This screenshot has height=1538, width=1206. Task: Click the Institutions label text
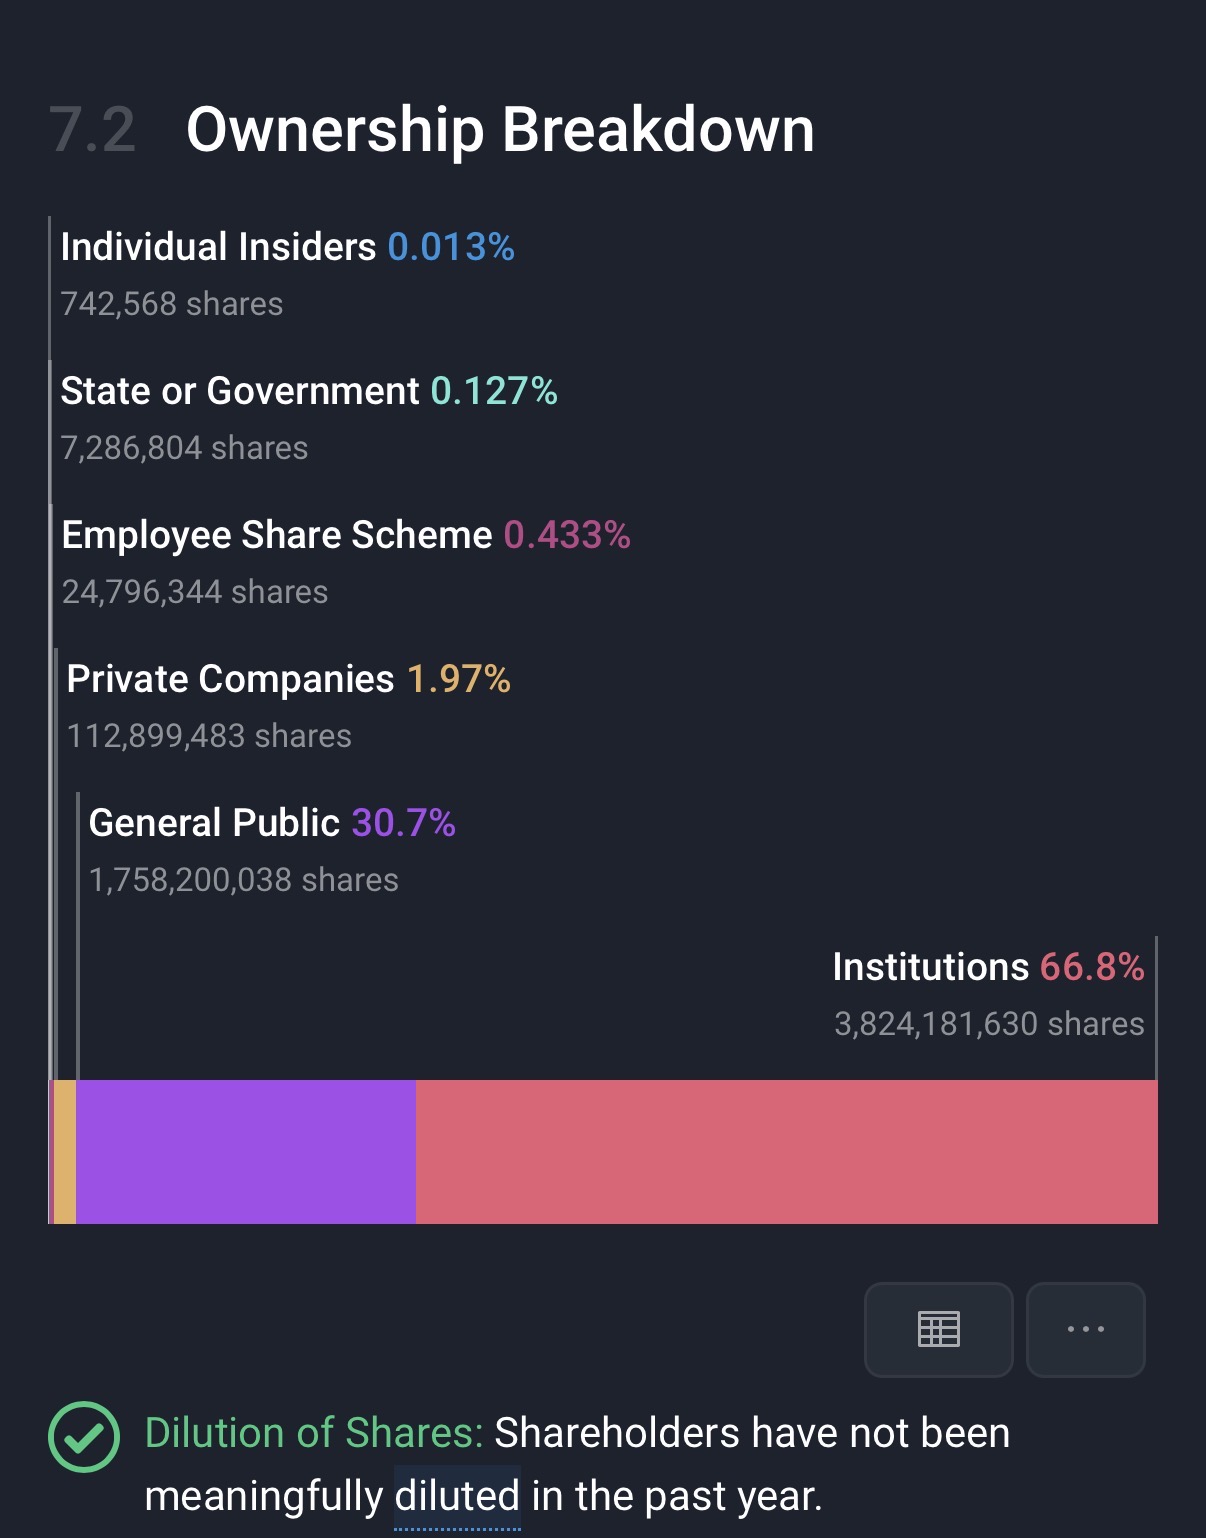click(x=930, y=967)
